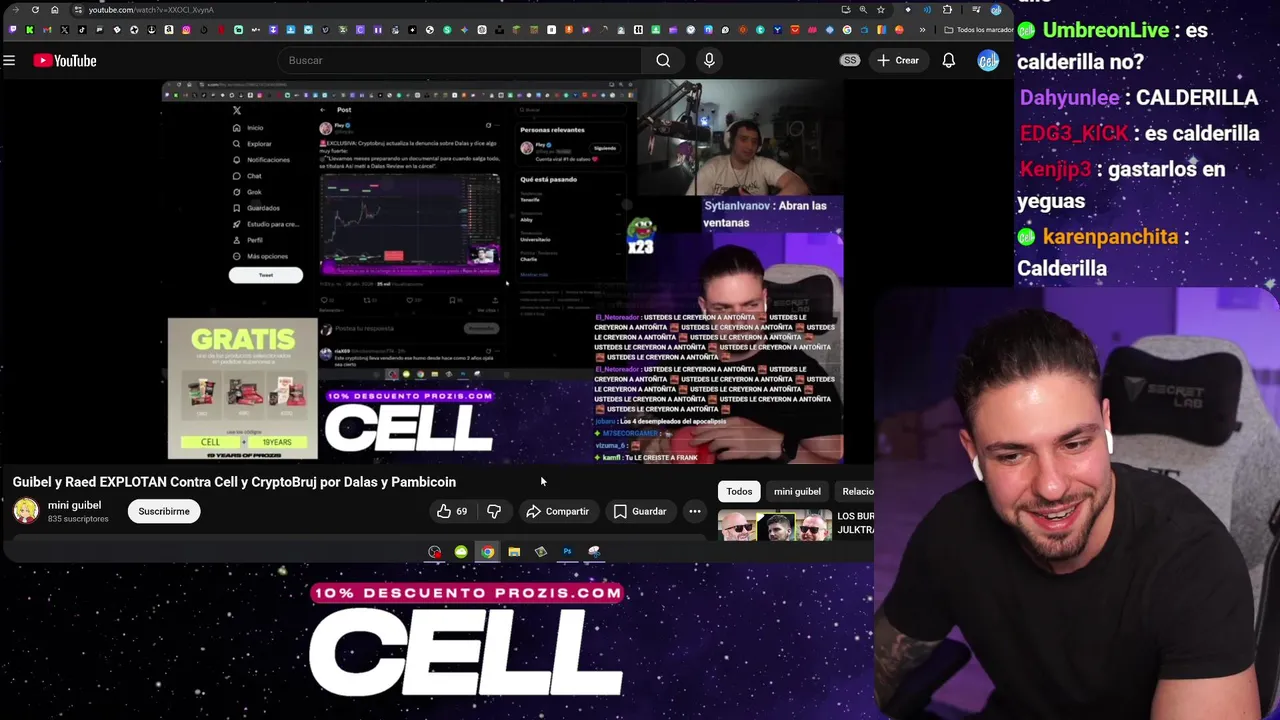This screenshot has height=720, width=1280.
Task: Open suggested video titled LOS BUR...
Action: [856, 523]
